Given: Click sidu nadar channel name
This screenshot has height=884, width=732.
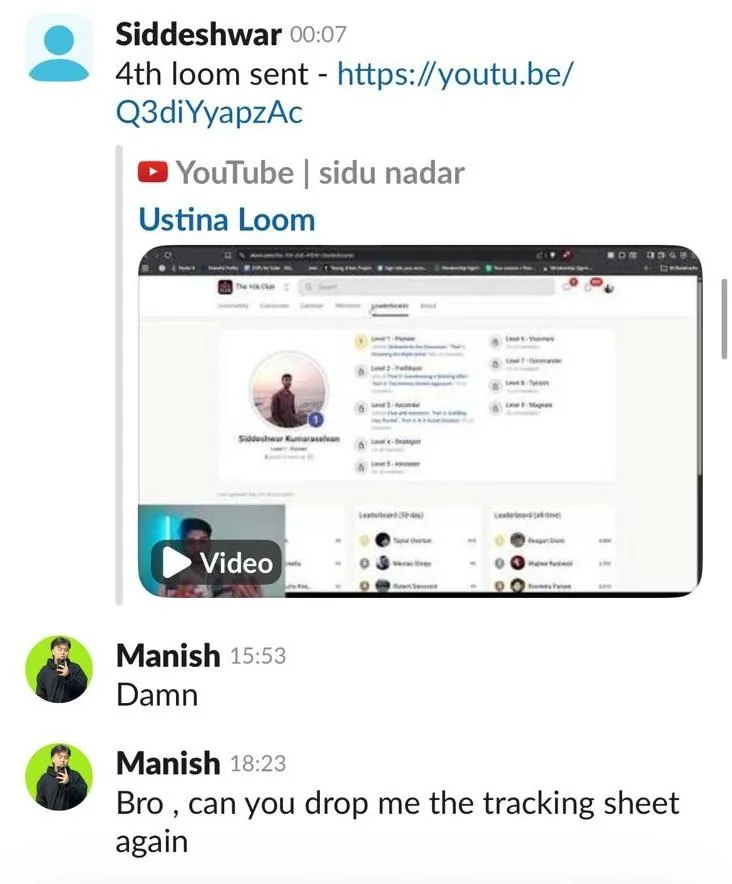Looking at the screenshot, I should coord(392,173).
